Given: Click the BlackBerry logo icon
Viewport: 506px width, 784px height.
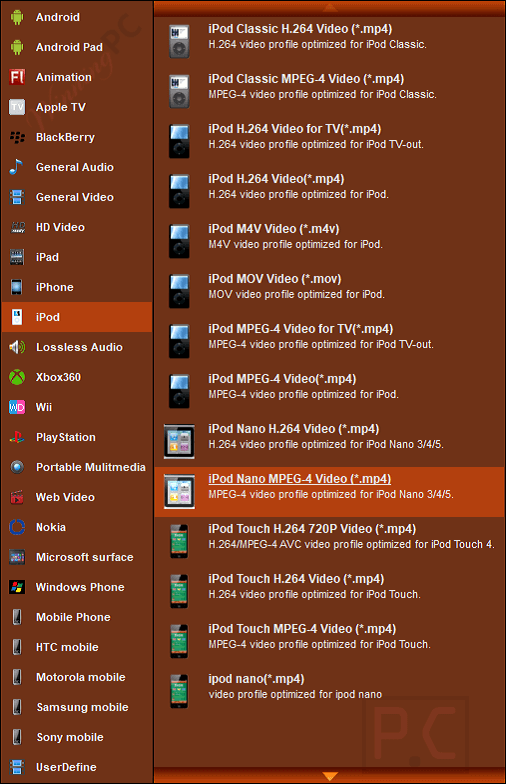Looking at the screenshot, I should (17, 137).
